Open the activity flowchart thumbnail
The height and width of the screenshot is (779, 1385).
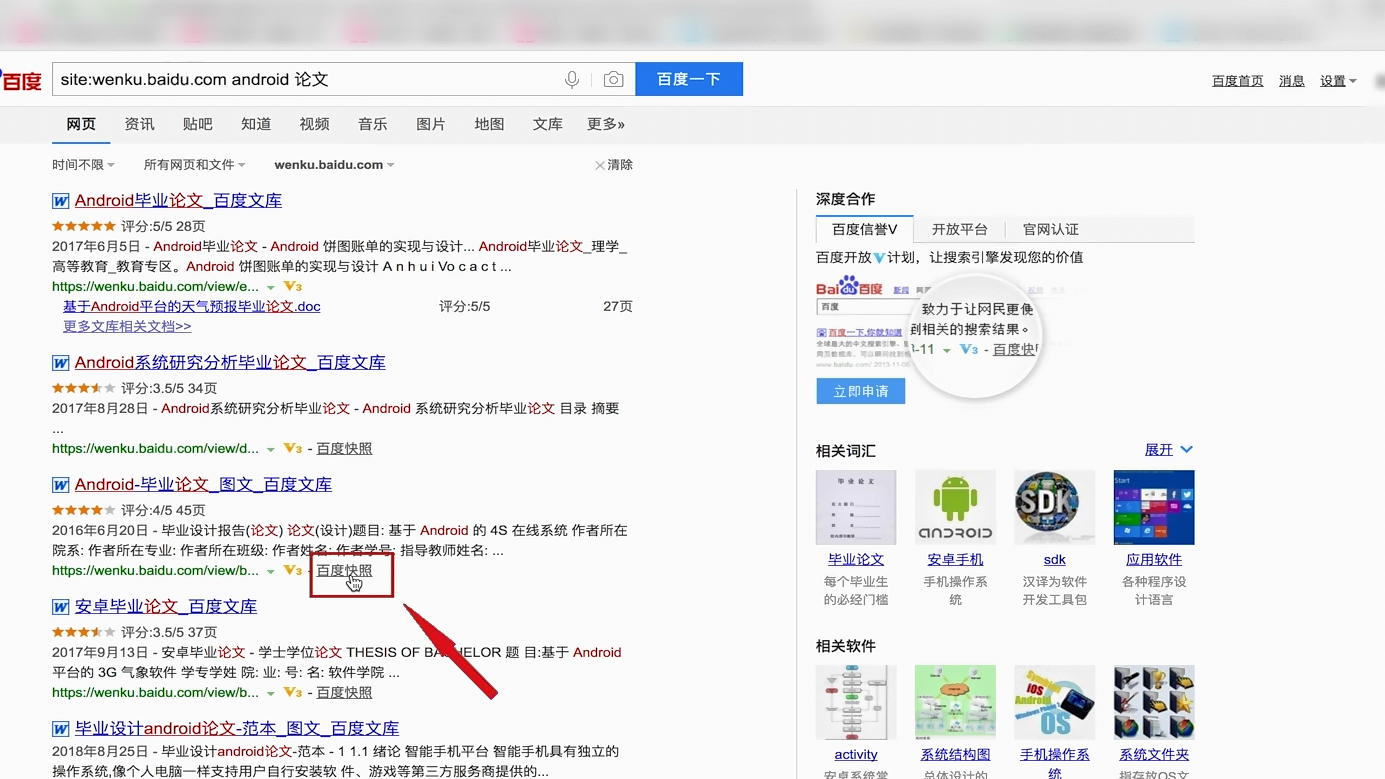[x=856, y=702]
